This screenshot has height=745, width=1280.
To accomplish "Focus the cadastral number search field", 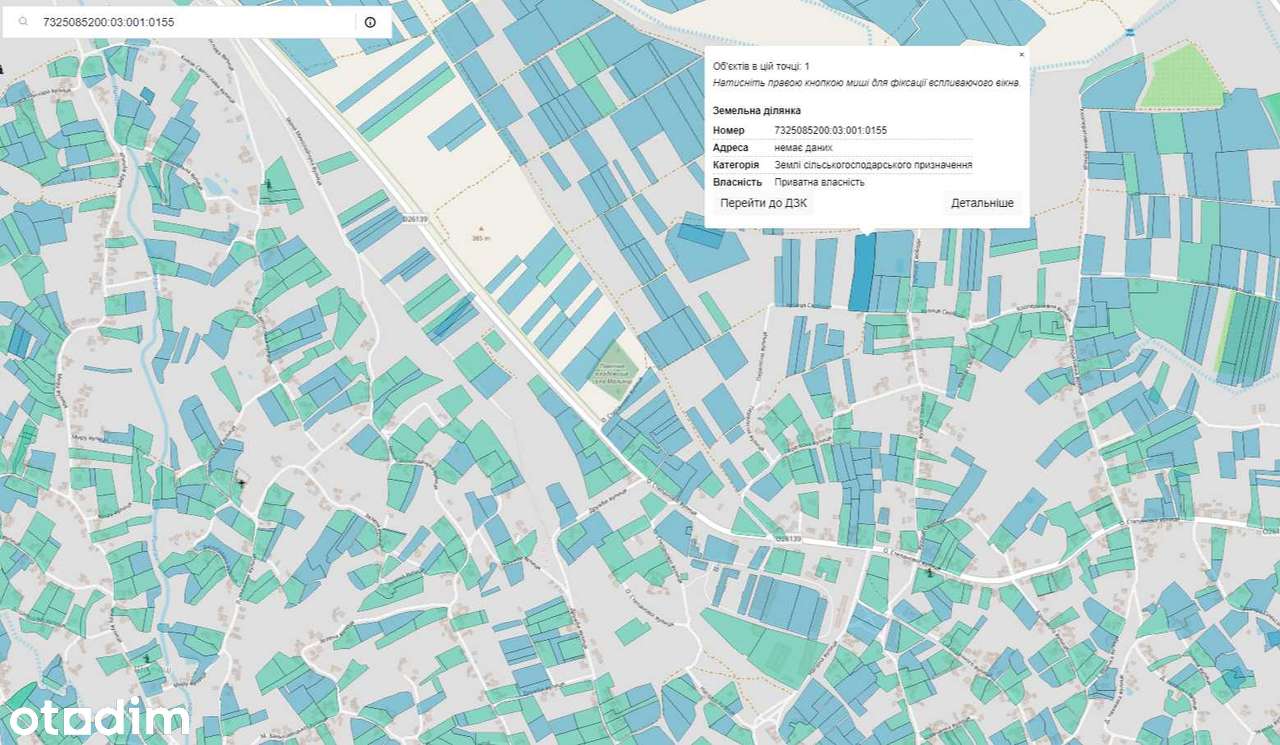I will point(195,21).
